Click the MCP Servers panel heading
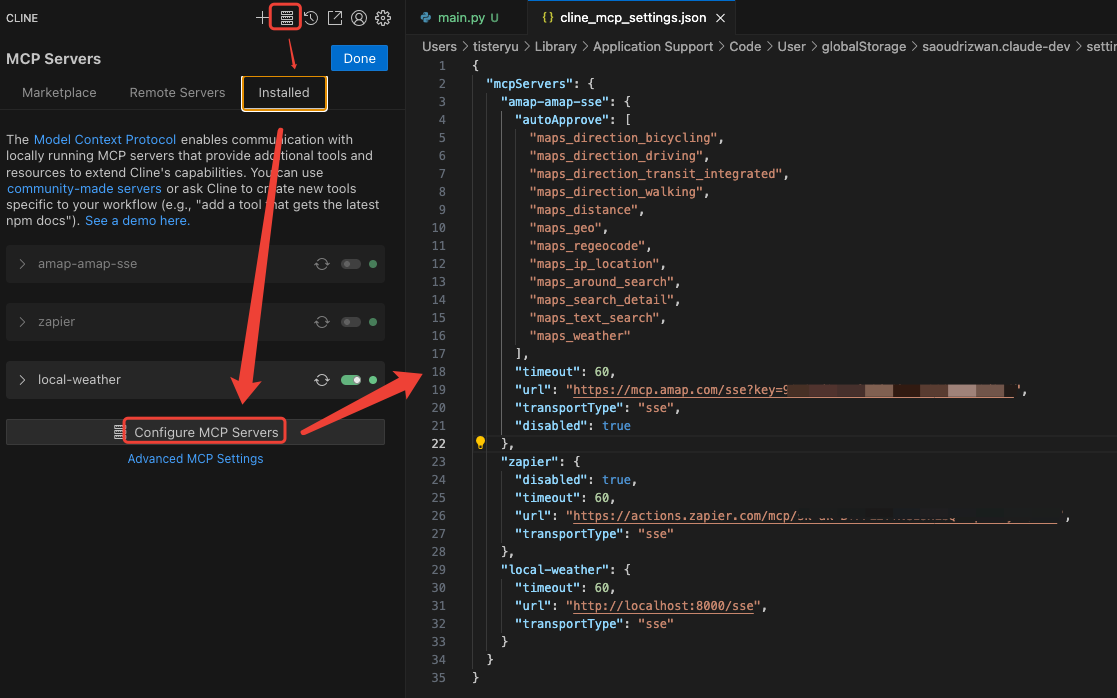This screenshot has width=1117, height=698. pos(53,58)
